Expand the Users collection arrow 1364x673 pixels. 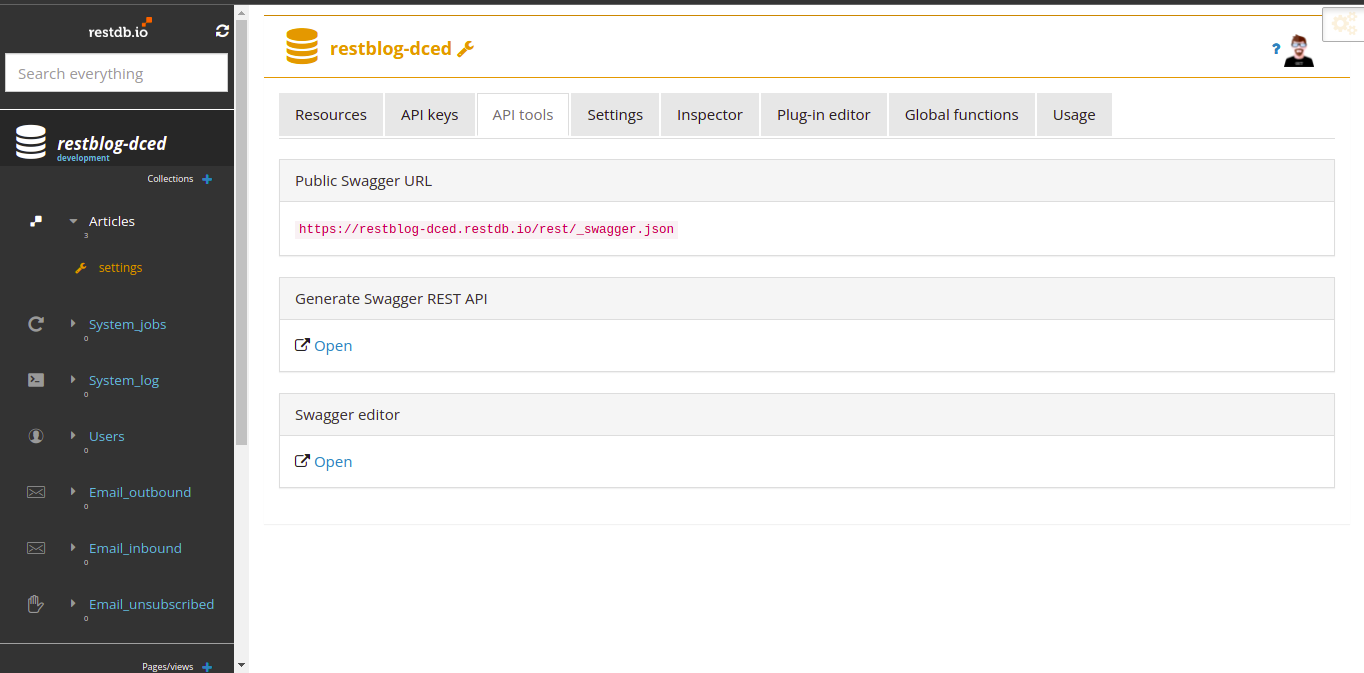coord(73,436)
